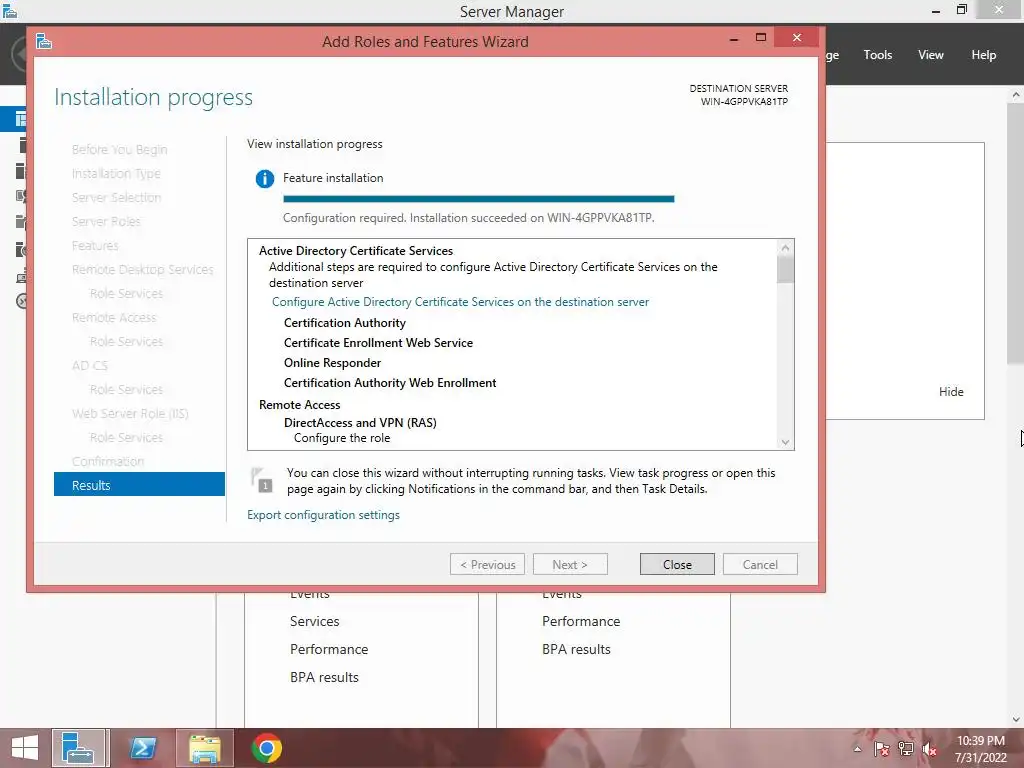This screenshot has width=1024, height=768.
Task: Click the Feature installation progress bar
Action: point(479,199)
